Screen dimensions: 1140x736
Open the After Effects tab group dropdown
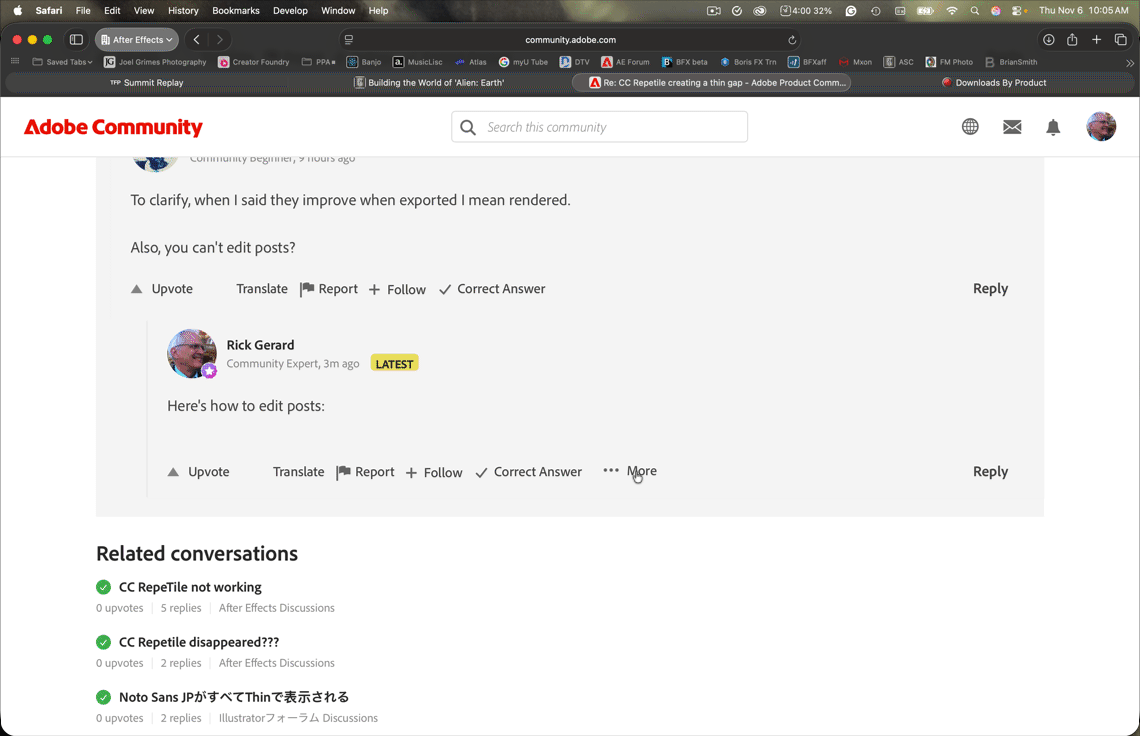click(x=137, y=39)
